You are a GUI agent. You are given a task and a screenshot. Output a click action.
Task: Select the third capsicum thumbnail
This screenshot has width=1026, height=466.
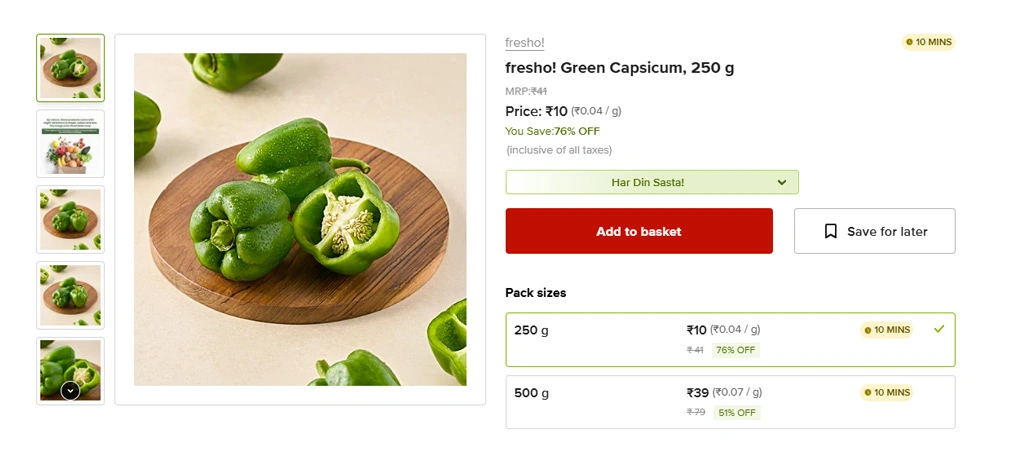point(70,219)
